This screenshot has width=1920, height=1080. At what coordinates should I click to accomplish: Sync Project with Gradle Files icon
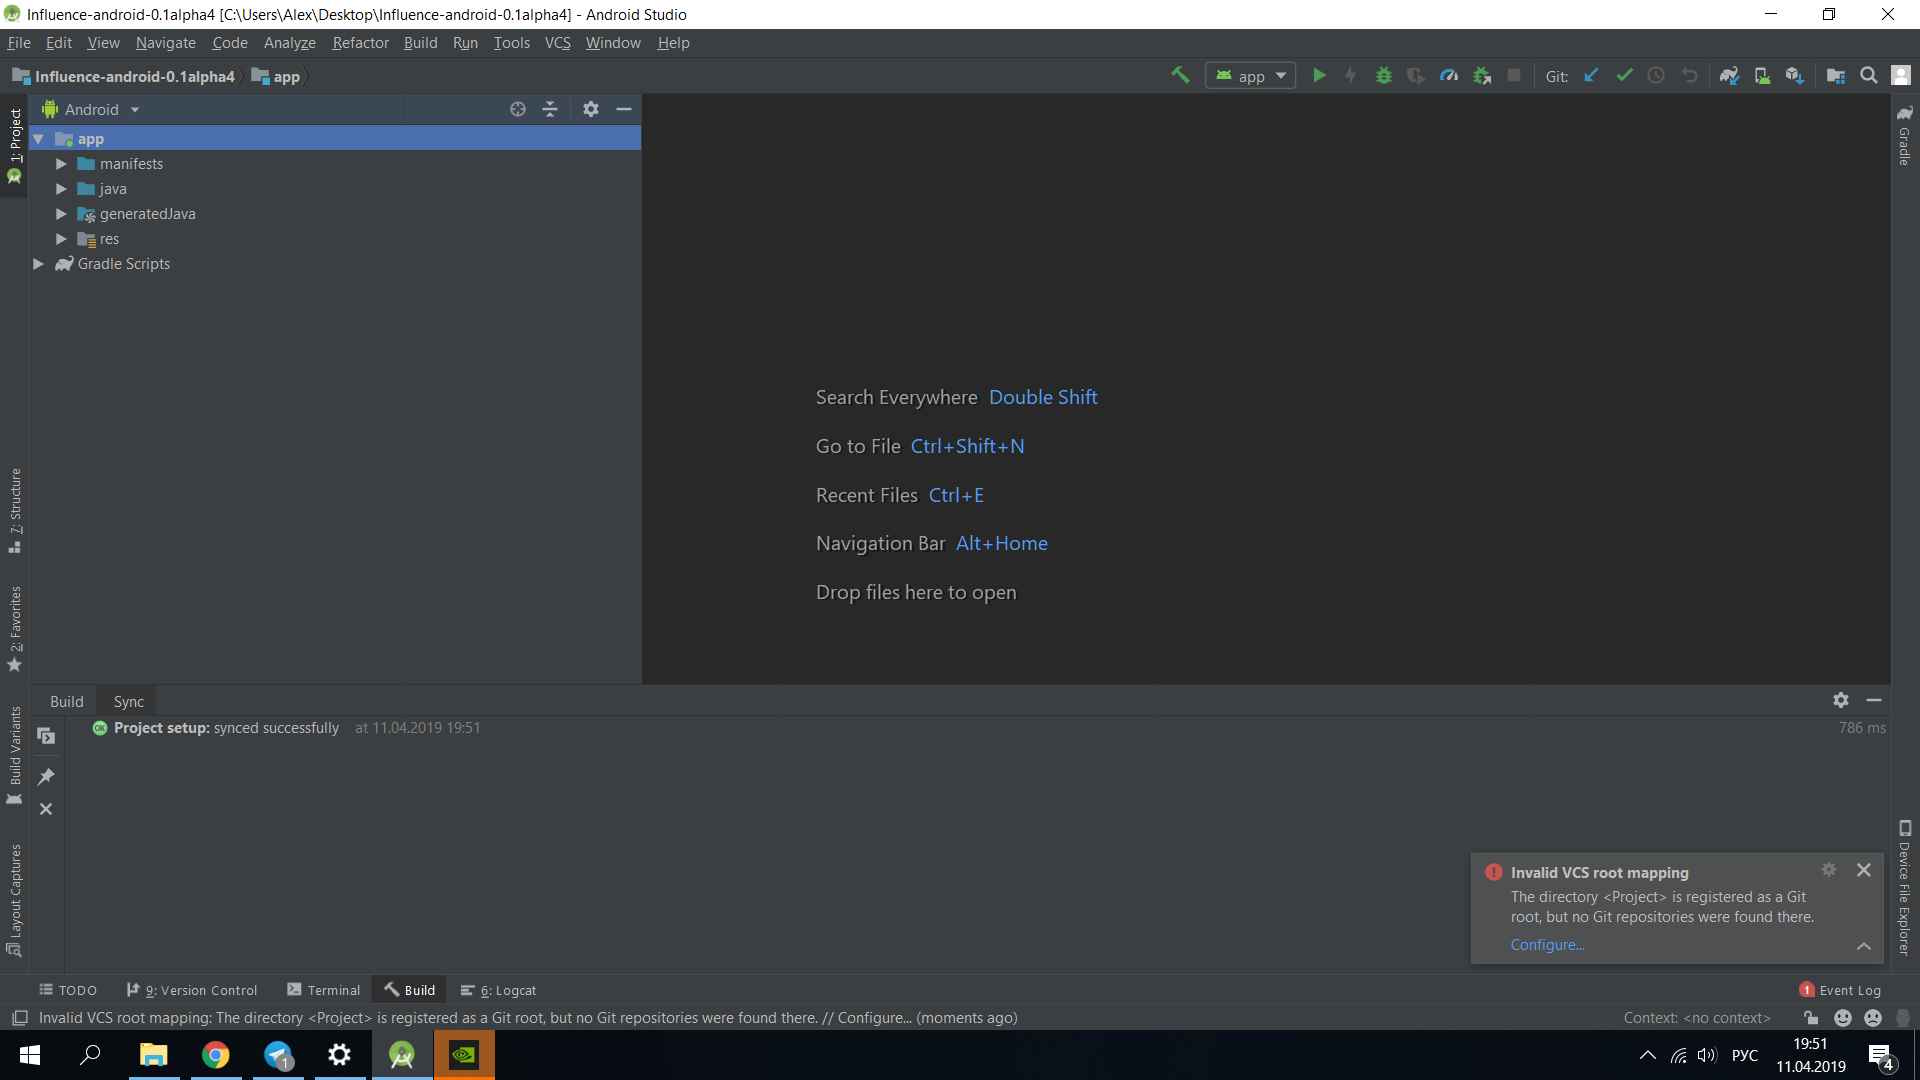point(1729,76)
